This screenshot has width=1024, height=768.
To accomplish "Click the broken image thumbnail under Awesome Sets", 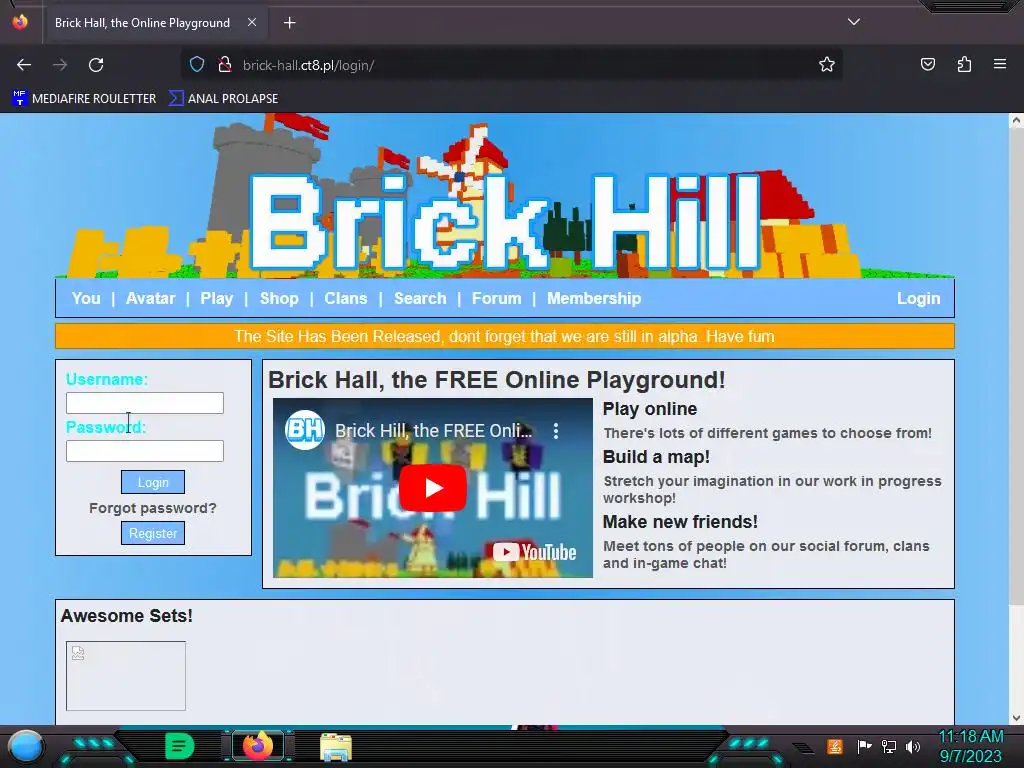I will 125,676.
